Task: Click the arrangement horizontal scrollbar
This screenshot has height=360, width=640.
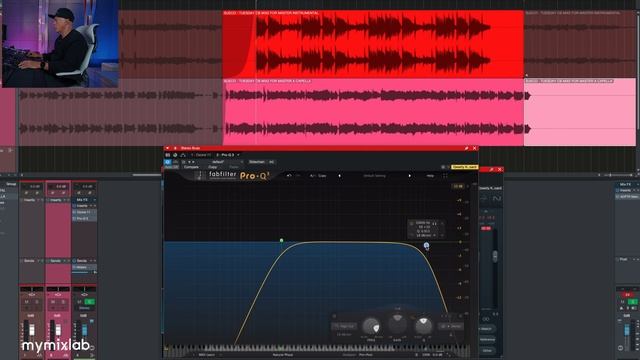Action: [x=147, y=175]
